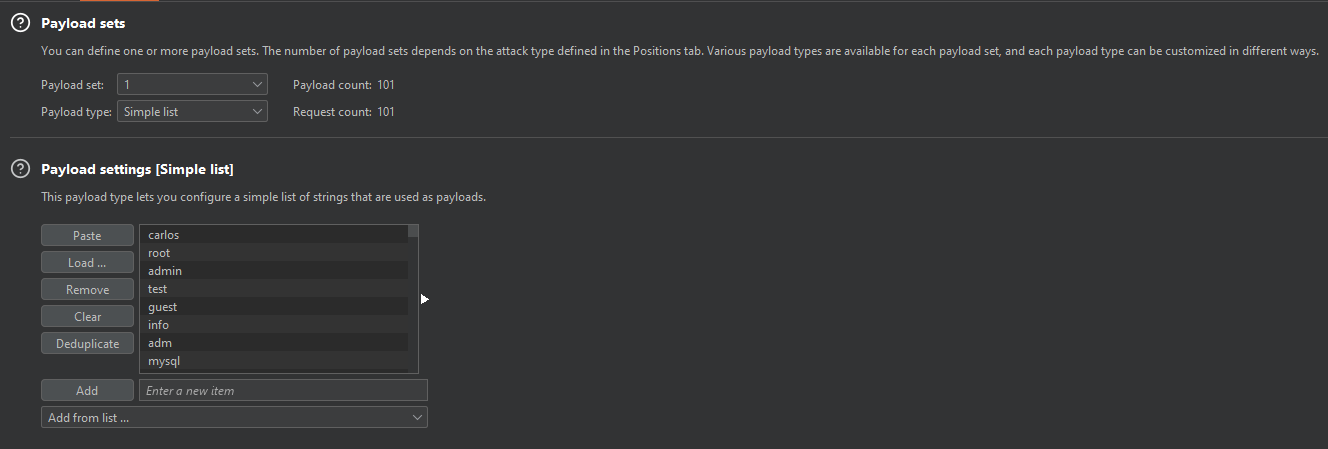
Task: Expand the Add from list dropdown
Action: click(x=234, y=417)
